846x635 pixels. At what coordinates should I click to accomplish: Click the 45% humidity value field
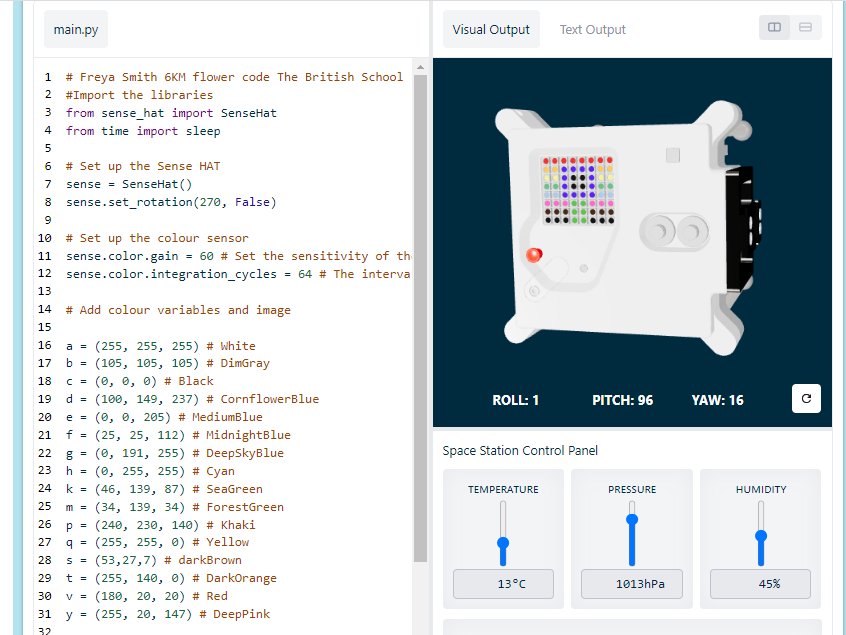point(760,584)
